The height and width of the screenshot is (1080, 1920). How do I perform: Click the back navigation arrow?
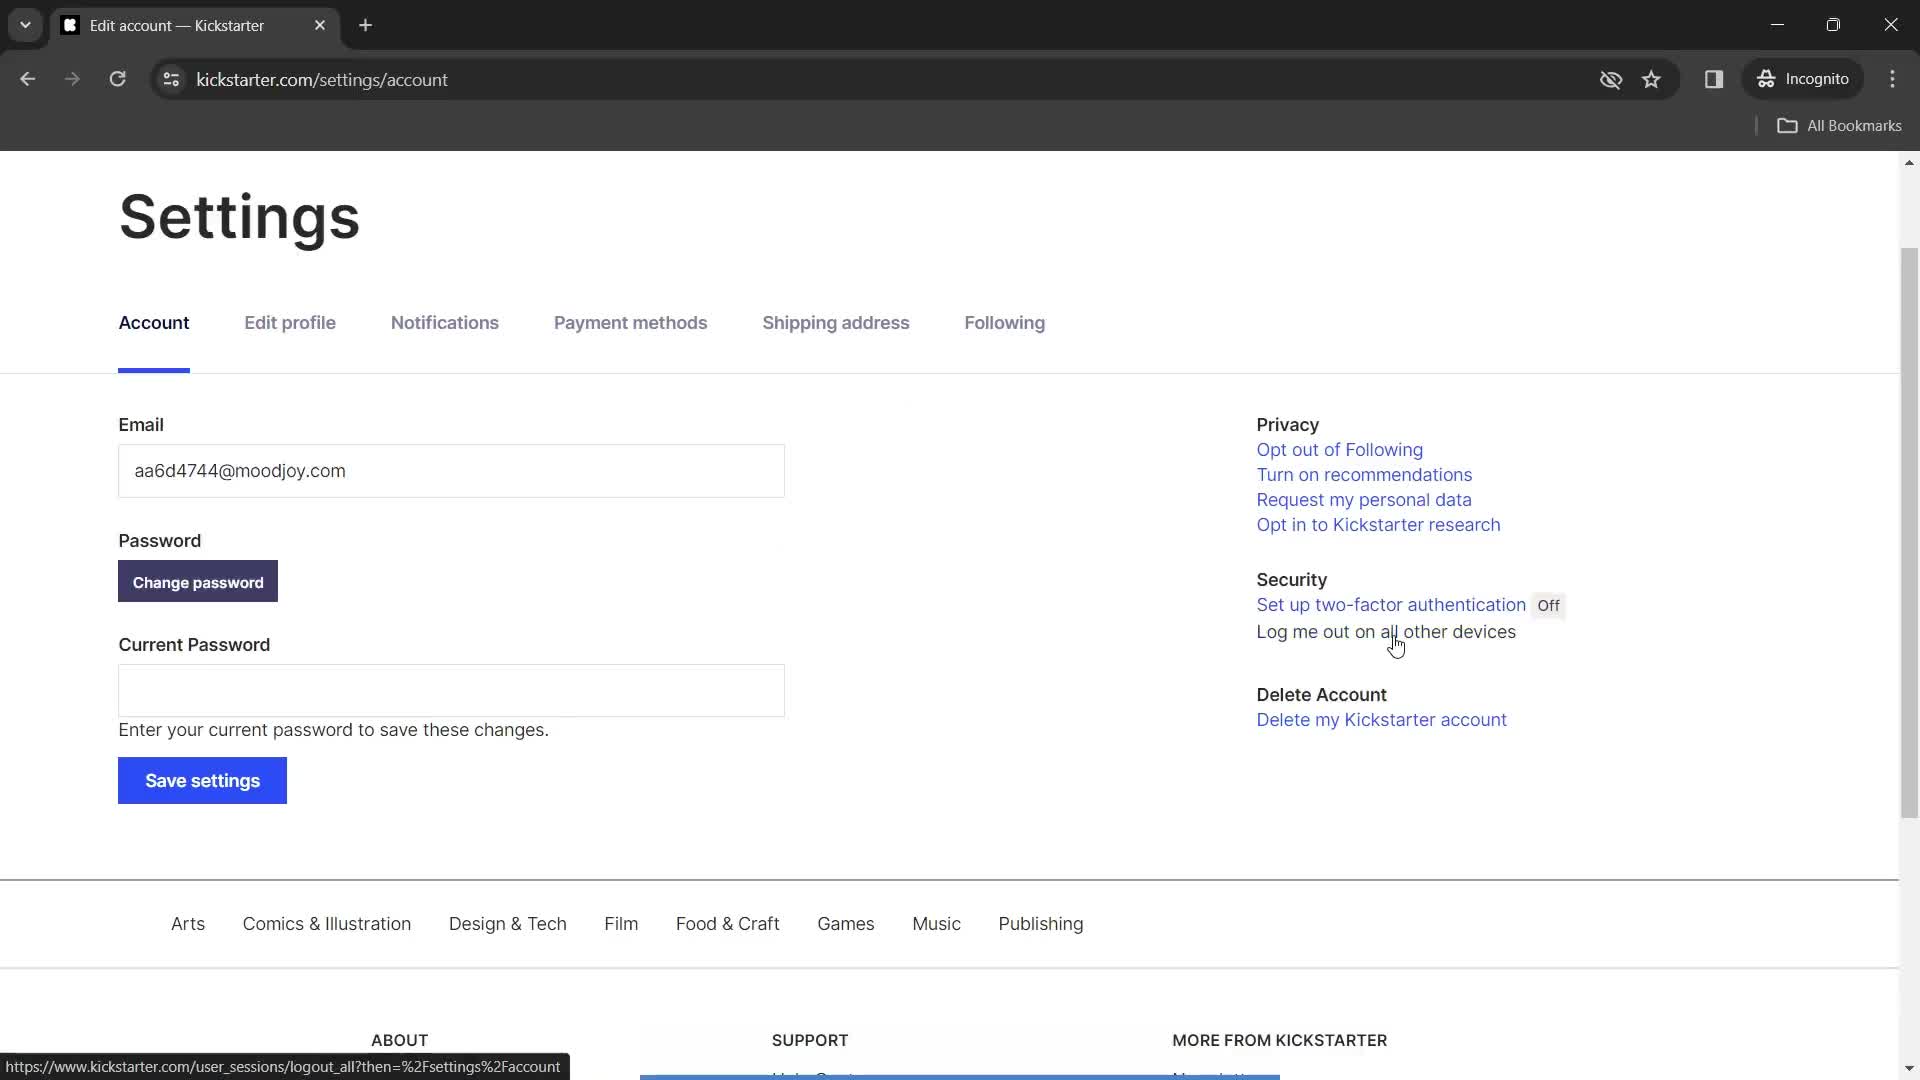(x=29, y=79)
